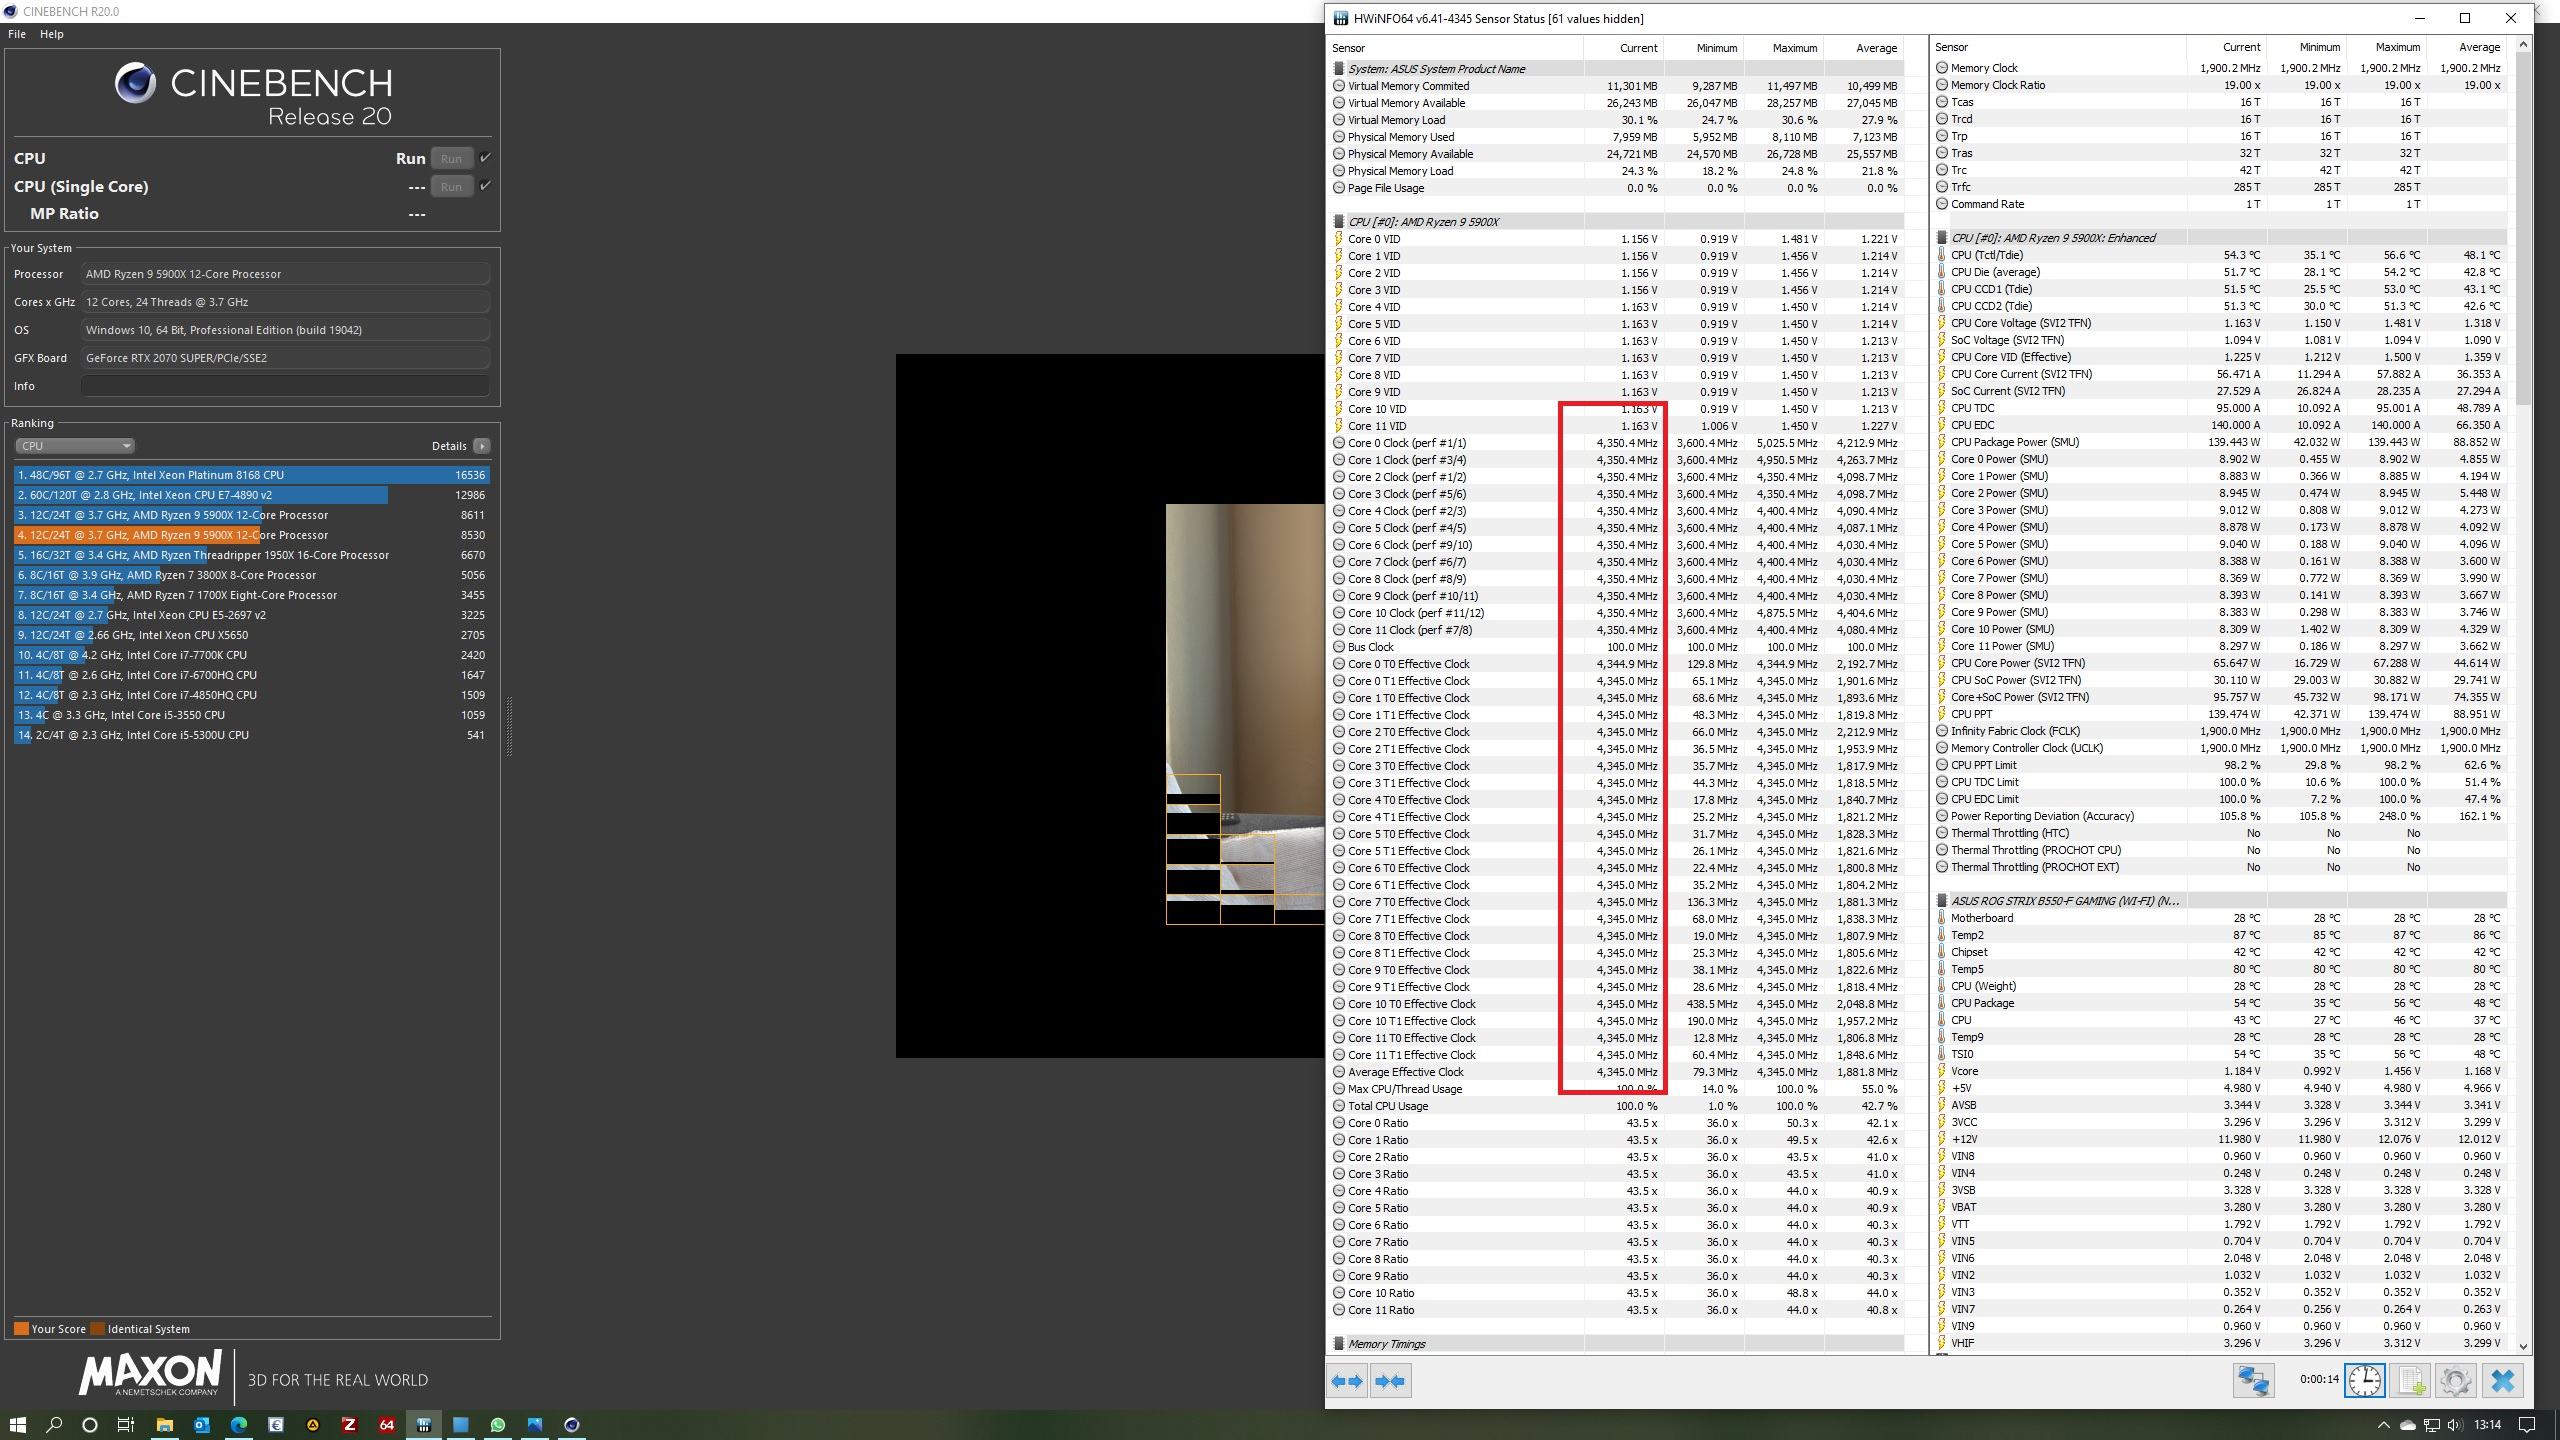Select the Physical Memory Load sensor row

(1617, 171)
